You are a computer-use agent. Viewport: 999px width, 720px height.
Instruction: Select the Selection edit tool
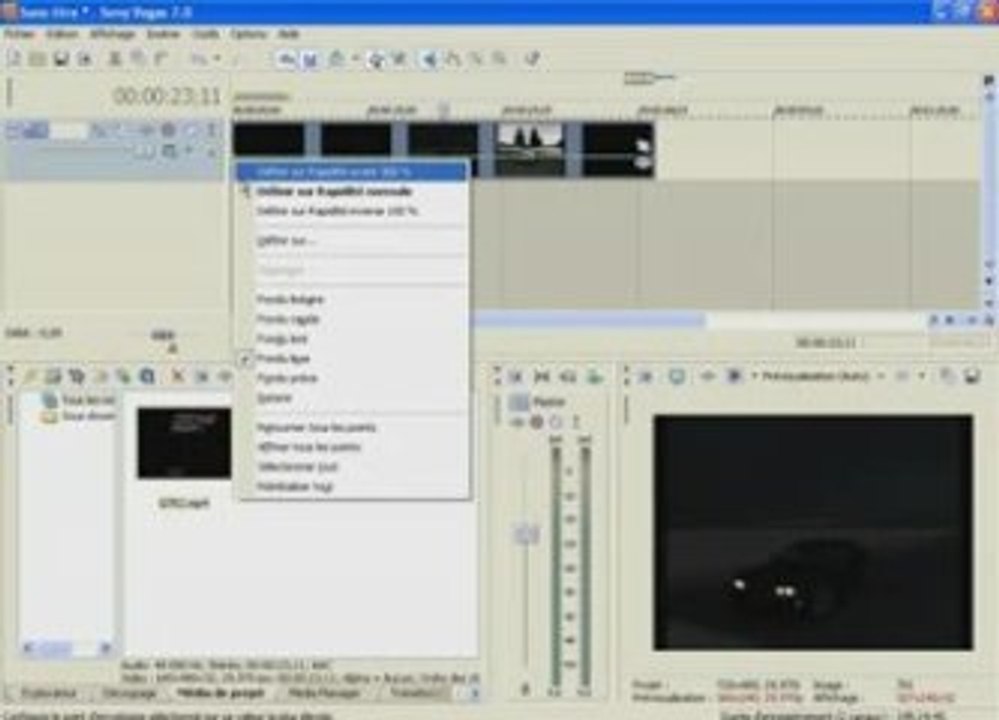477,59
